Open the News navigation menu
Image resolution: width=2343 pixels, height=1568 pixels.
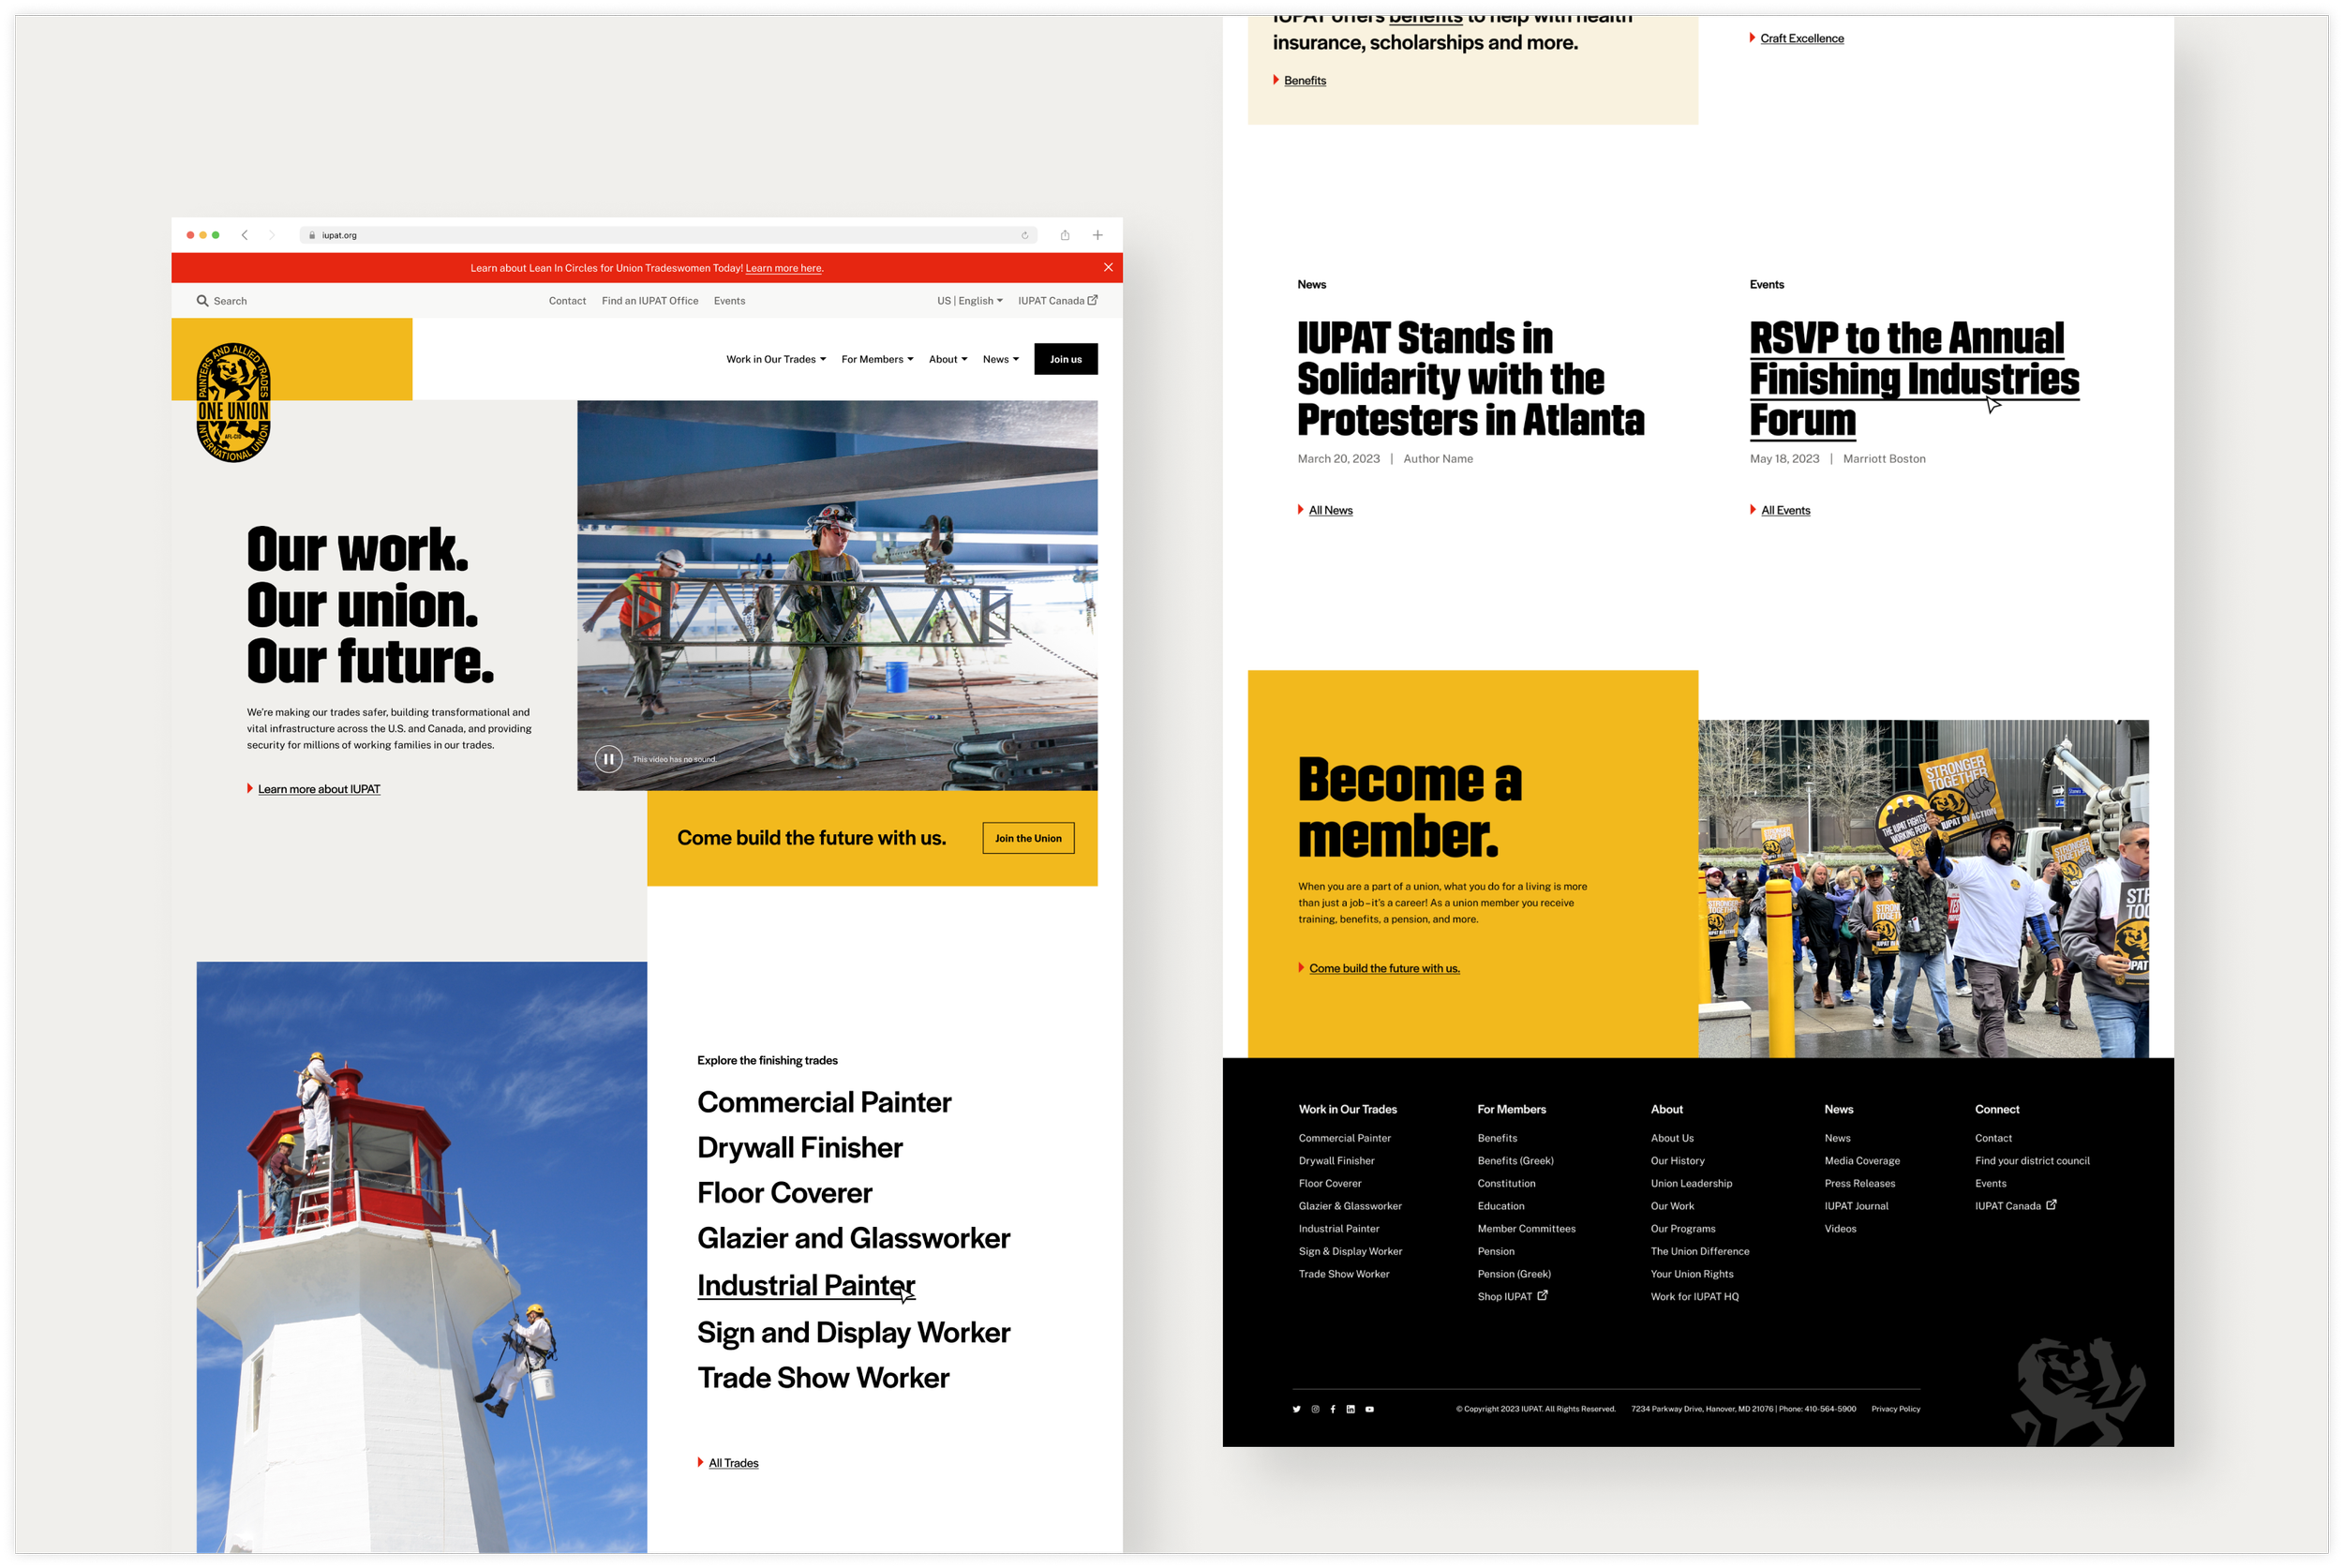pos(1000,359)
